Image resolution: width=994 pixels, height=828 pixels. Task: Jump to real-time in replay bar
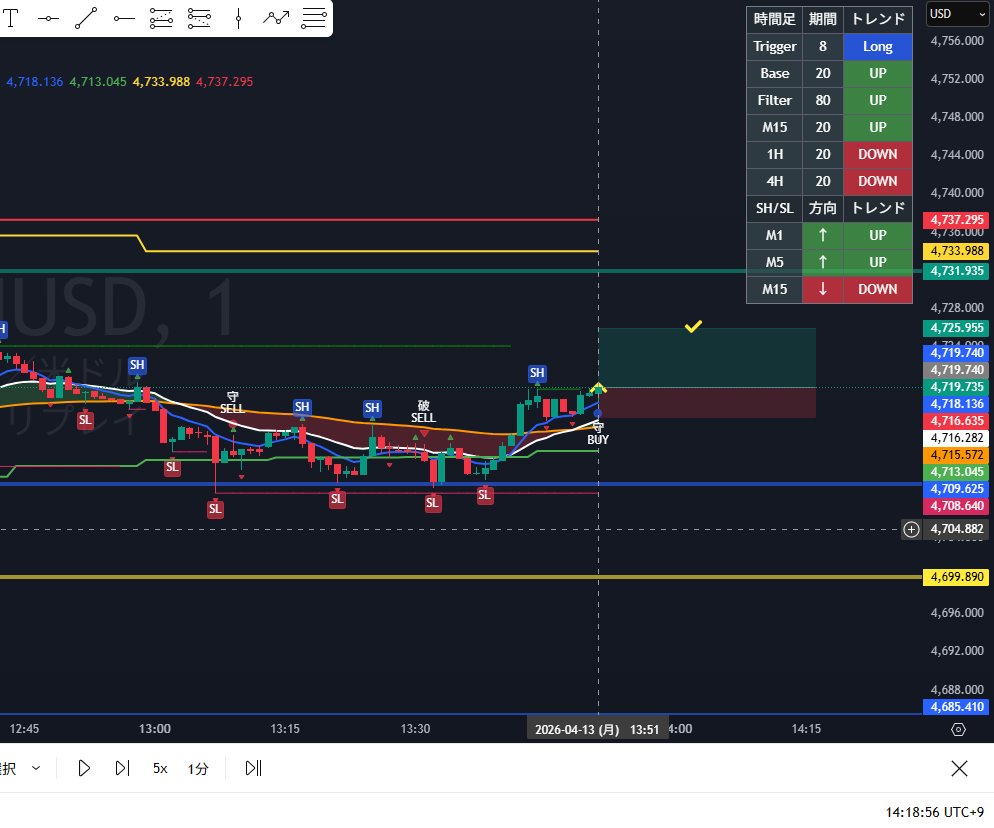pyautogui.click(x=253, y=768)
